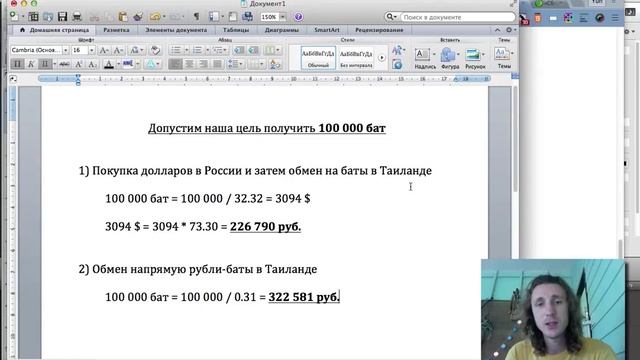Apply the Обычный style
This screenshot has height=360, width=640.
pyautogui.click(x=318, y=58)
